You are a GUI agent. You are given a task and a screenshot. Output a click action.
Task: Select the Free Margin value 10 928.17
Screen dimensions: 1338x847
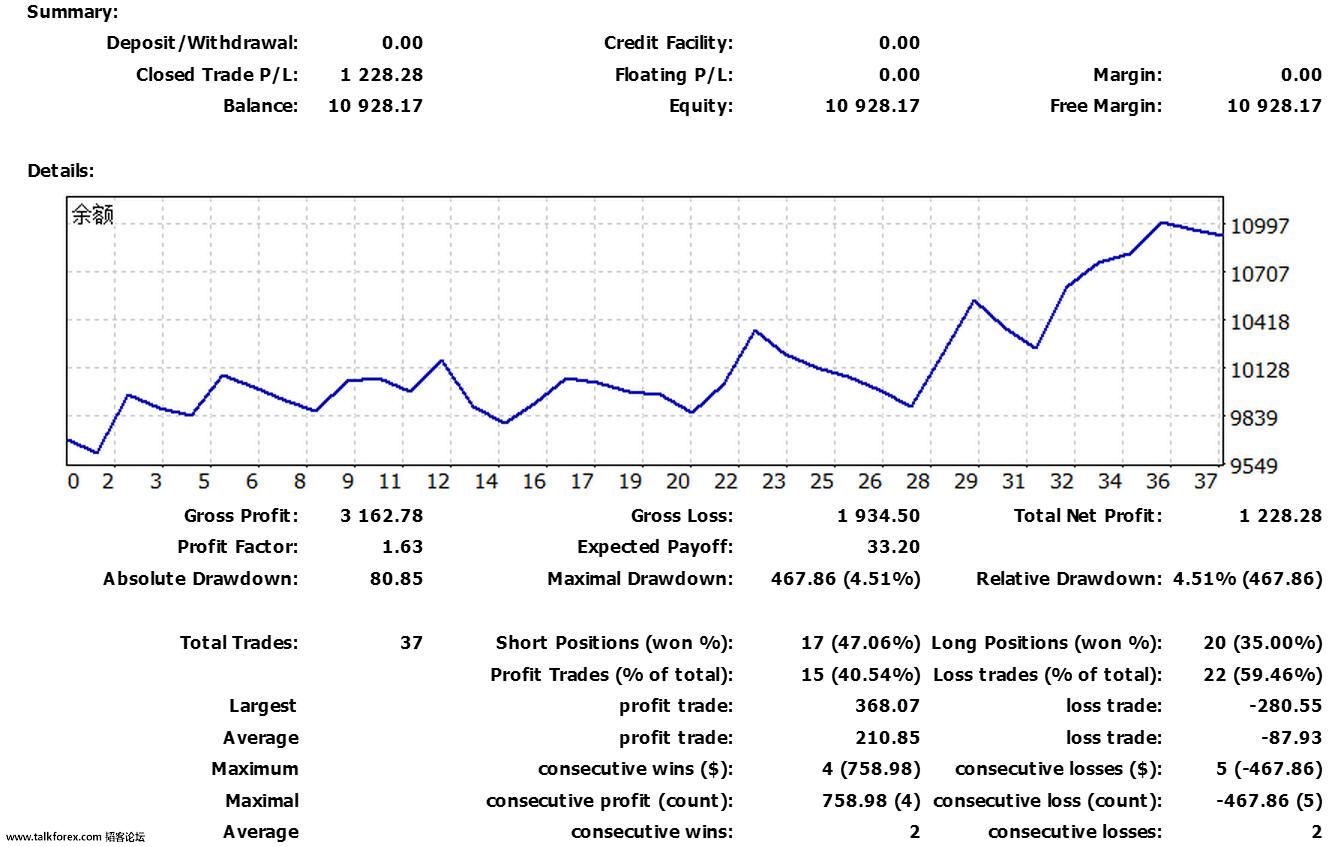1274,105
